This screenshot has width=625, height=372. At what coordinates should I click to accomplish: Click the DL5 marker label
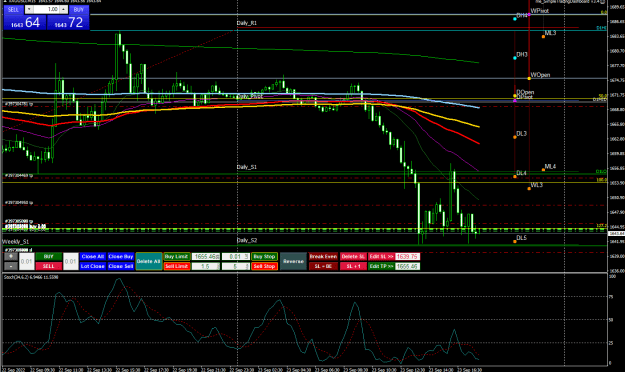pyautogui.click(x=521, y=238)
